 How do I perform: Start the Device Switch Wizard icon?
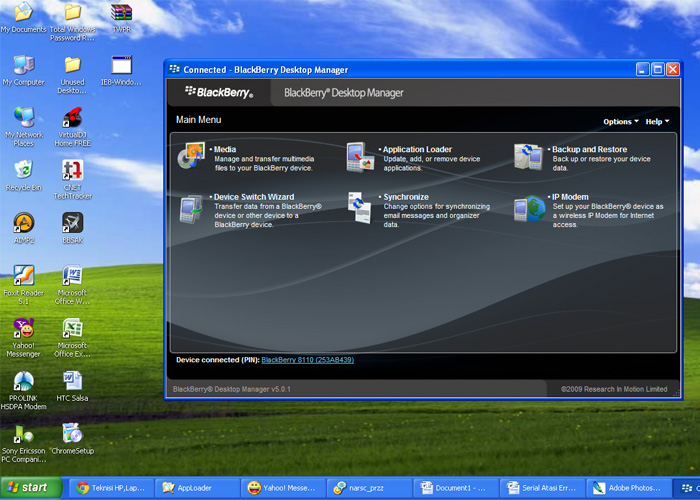click(x=191, y=207)
